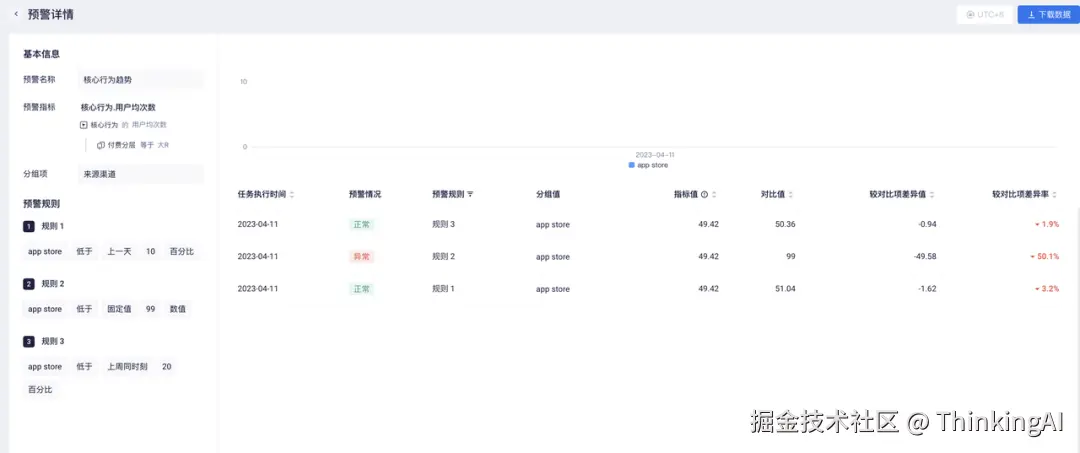Screen dimensions: 1080x453
Task: Click the 规则 3 cell in table
Action: tap(444, 224)
